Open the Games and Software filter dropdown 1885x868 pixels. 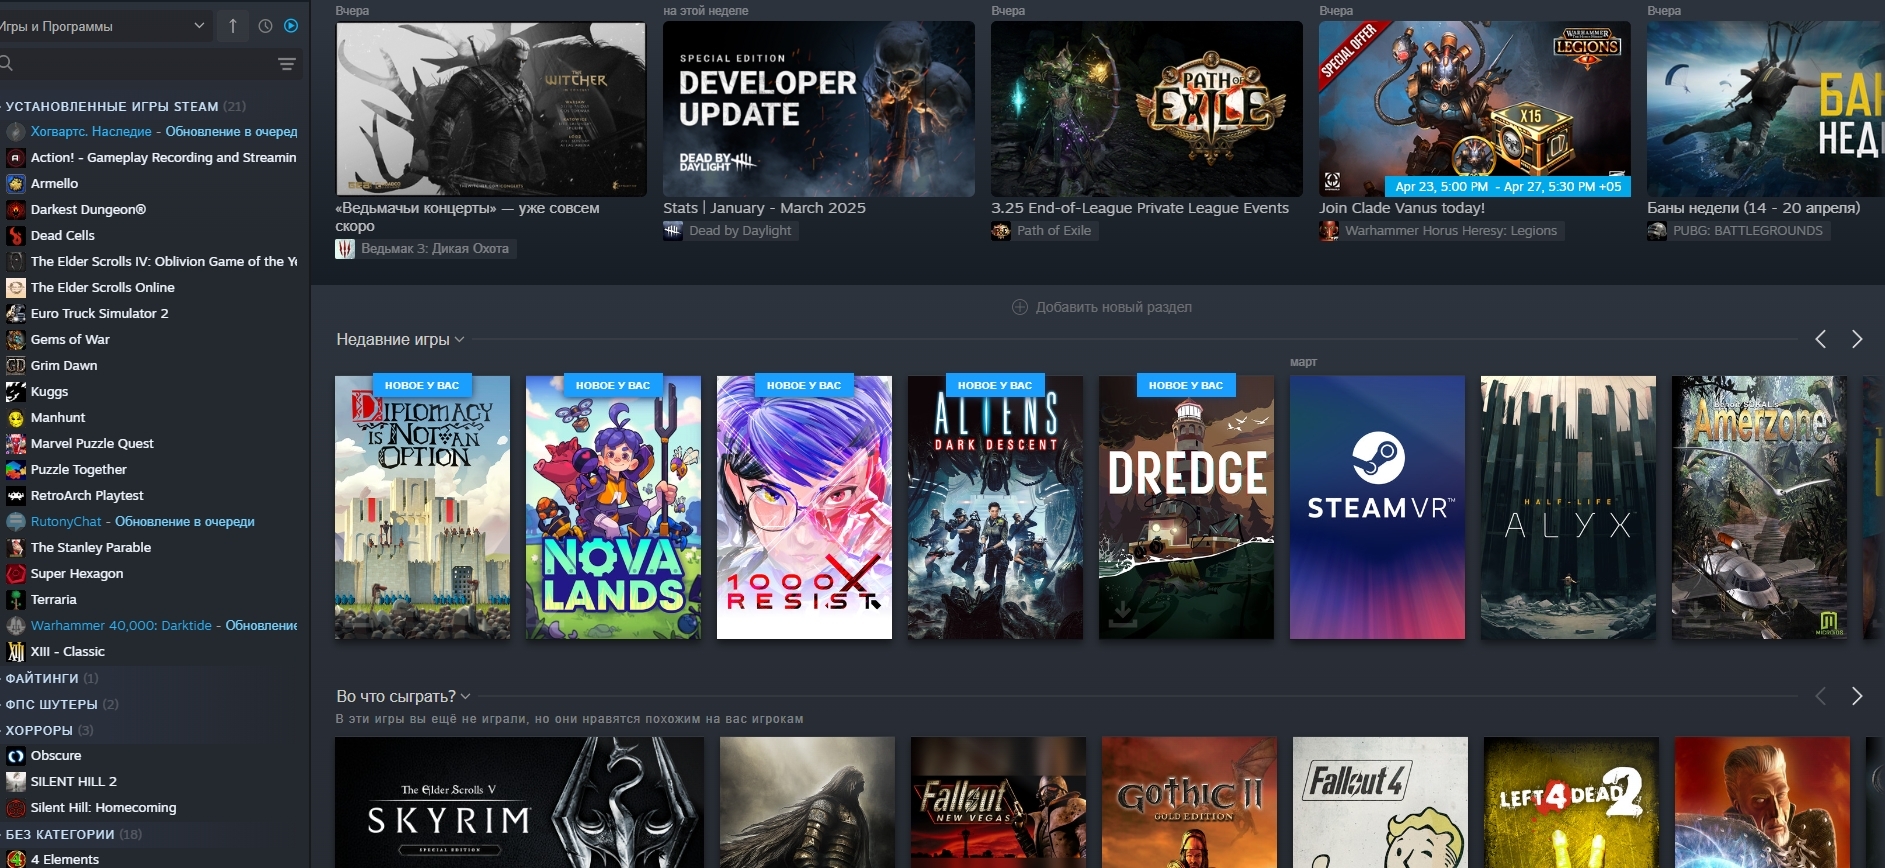[104, 26]
